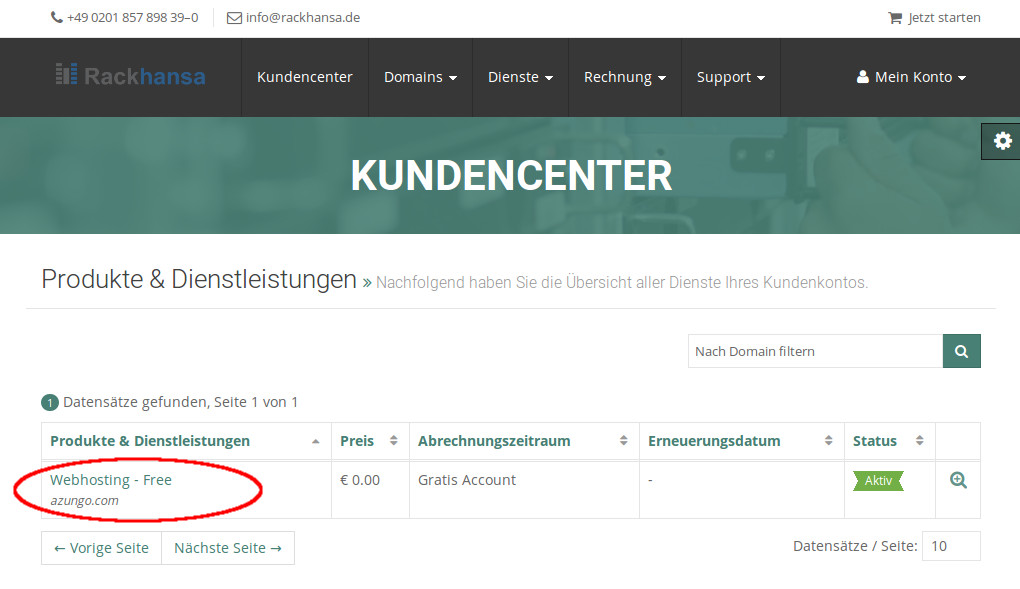Focus the Nach Domain filtern field
Screen dimensions: 1020x589
pyautogui.click(x=815, y=351)
